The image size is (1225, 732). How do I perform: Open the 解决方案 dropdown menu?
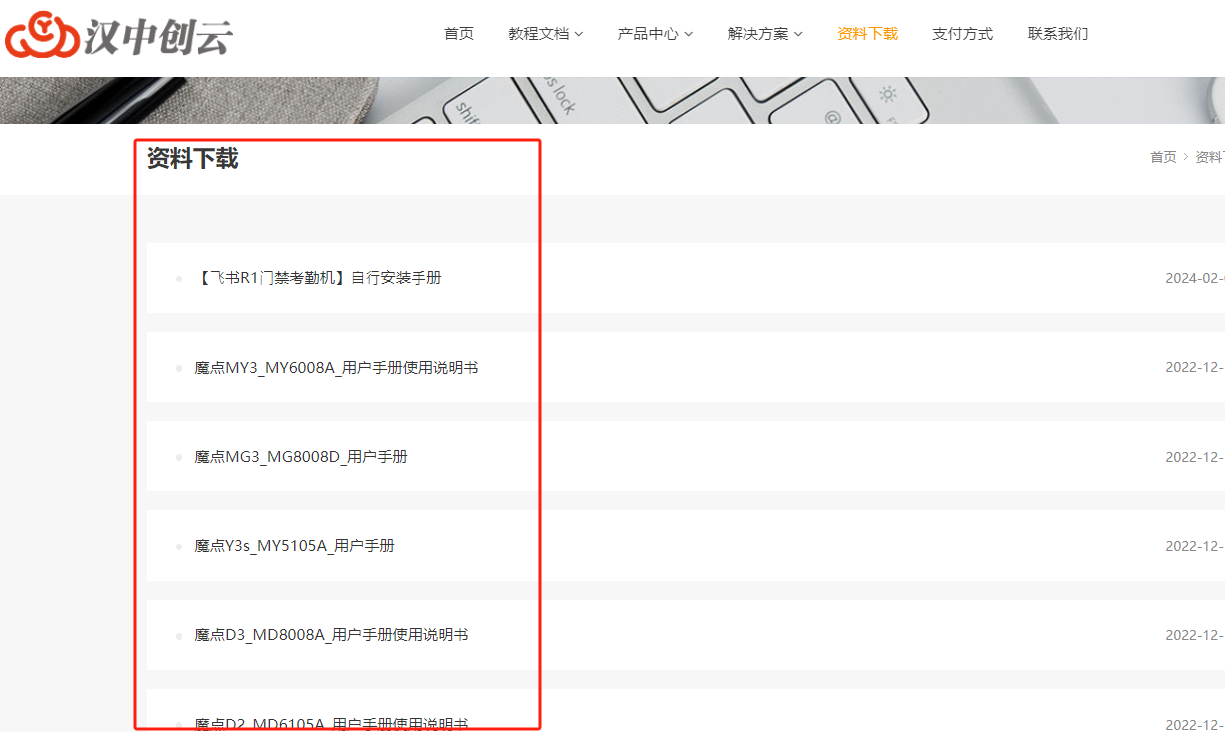(x=765, y=34)
